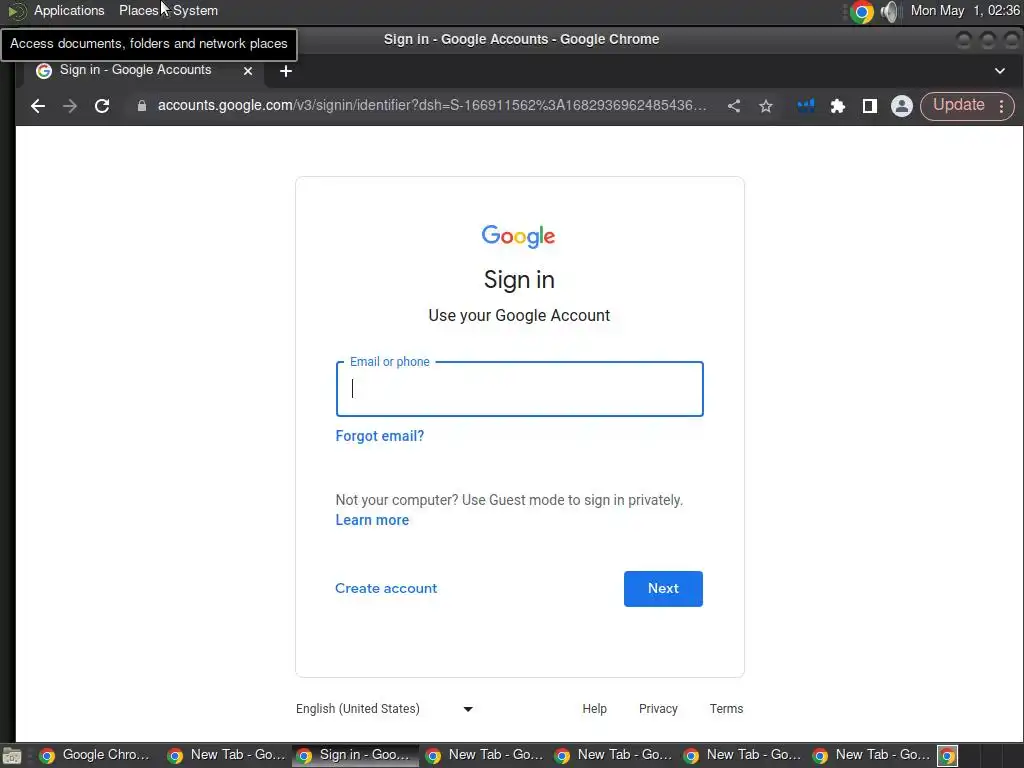Click the address bar URL
1024x768 pixels.
(x=432, y=105)
